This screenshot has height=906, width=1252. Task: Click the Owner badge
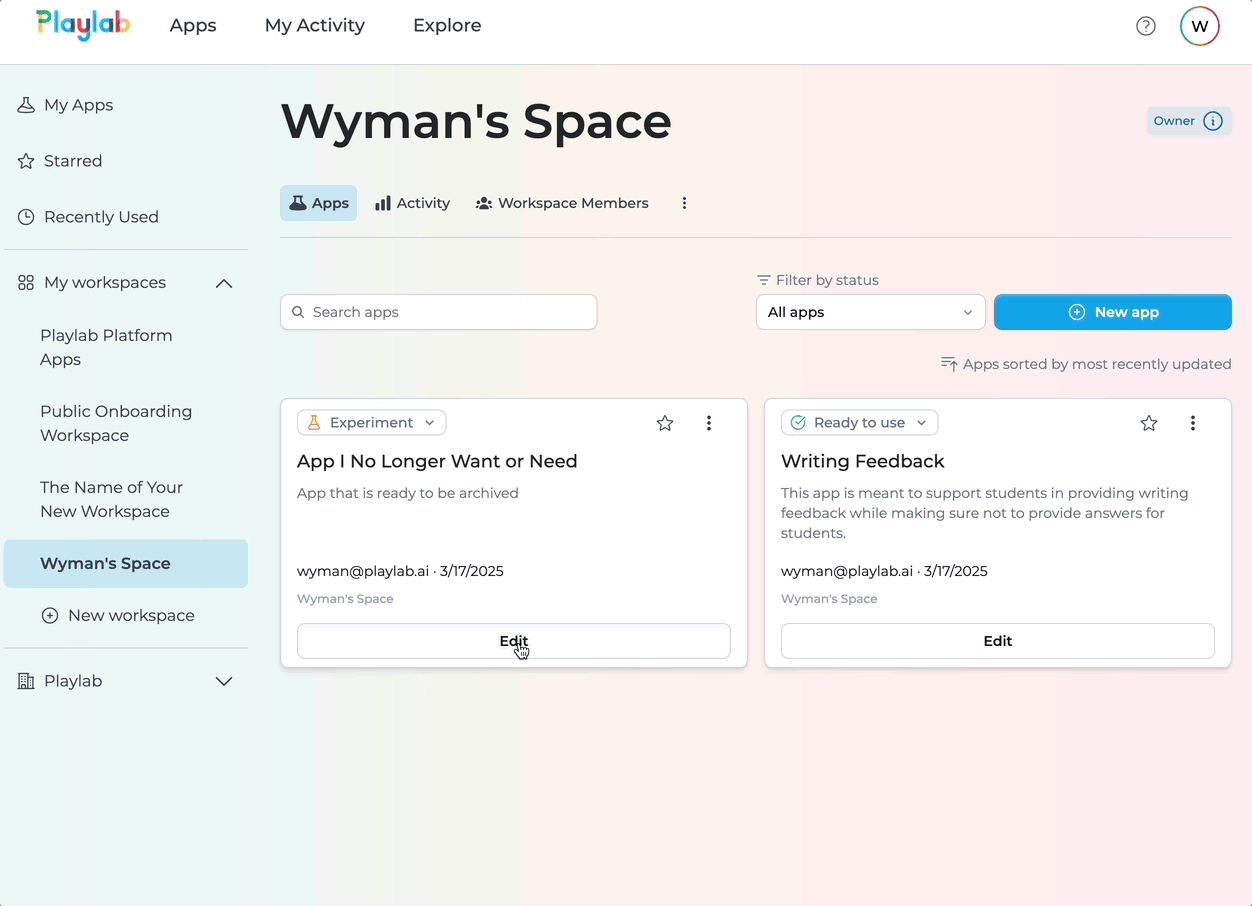click(1189, 121)
